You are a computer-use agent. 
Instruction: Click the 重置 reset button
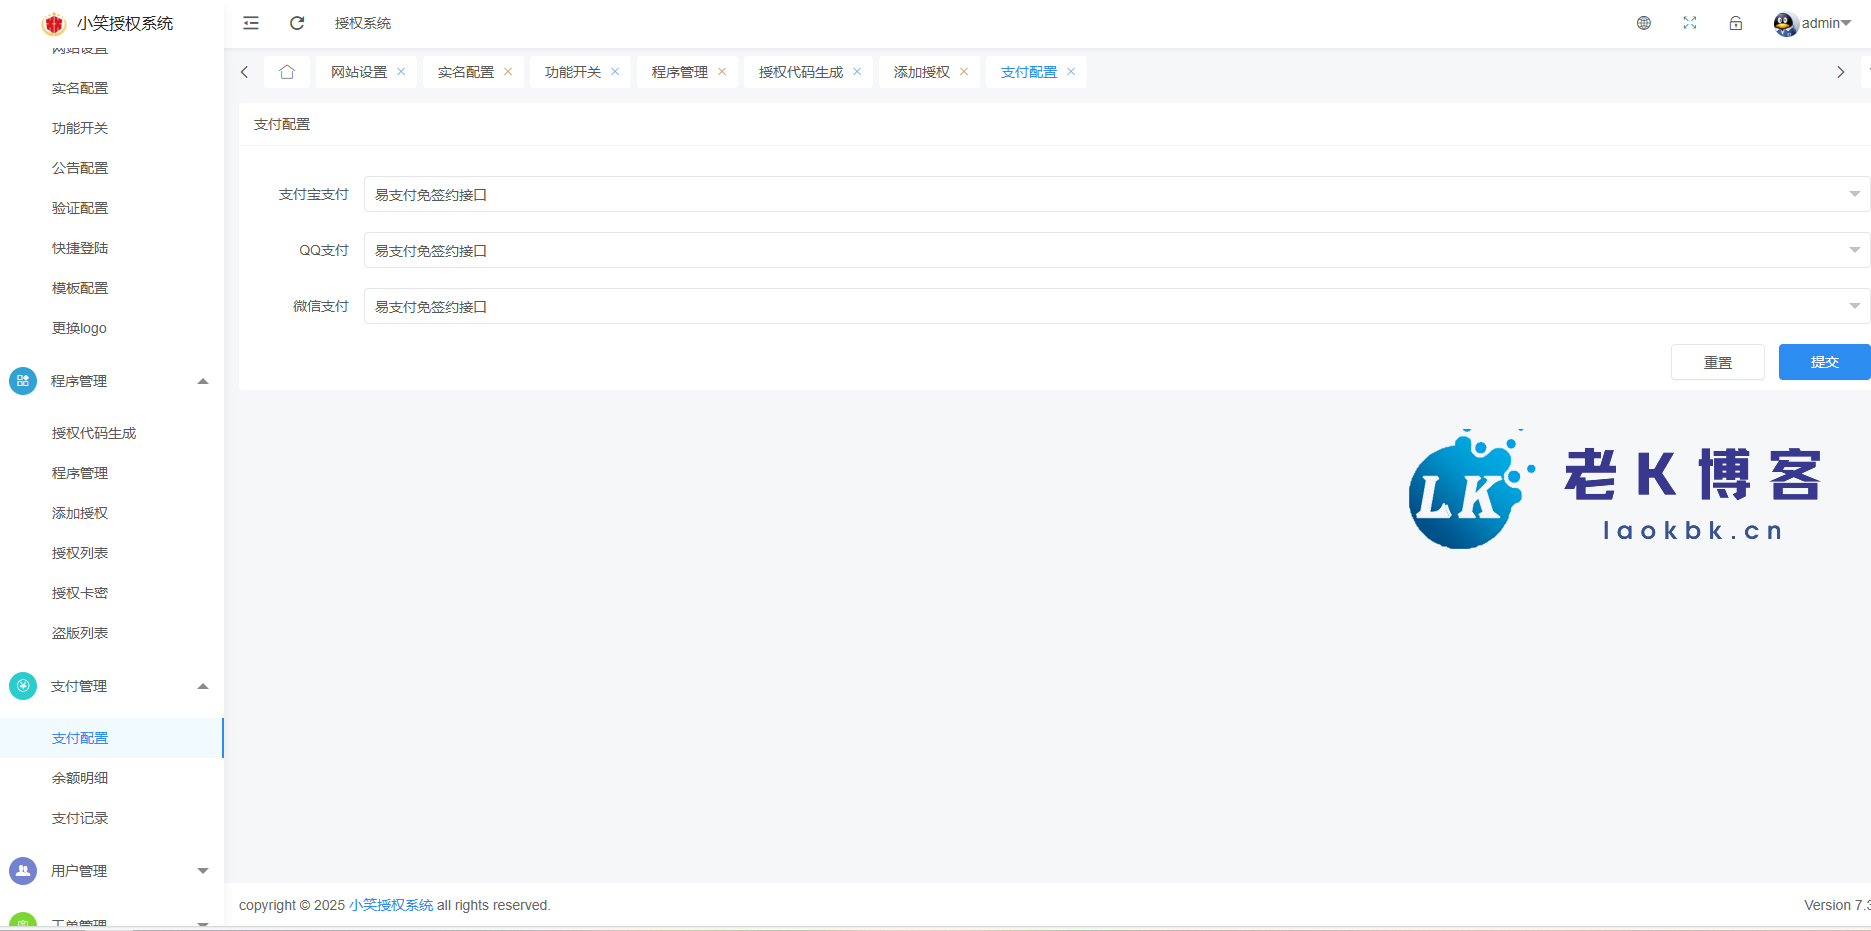coord(1718,362)
